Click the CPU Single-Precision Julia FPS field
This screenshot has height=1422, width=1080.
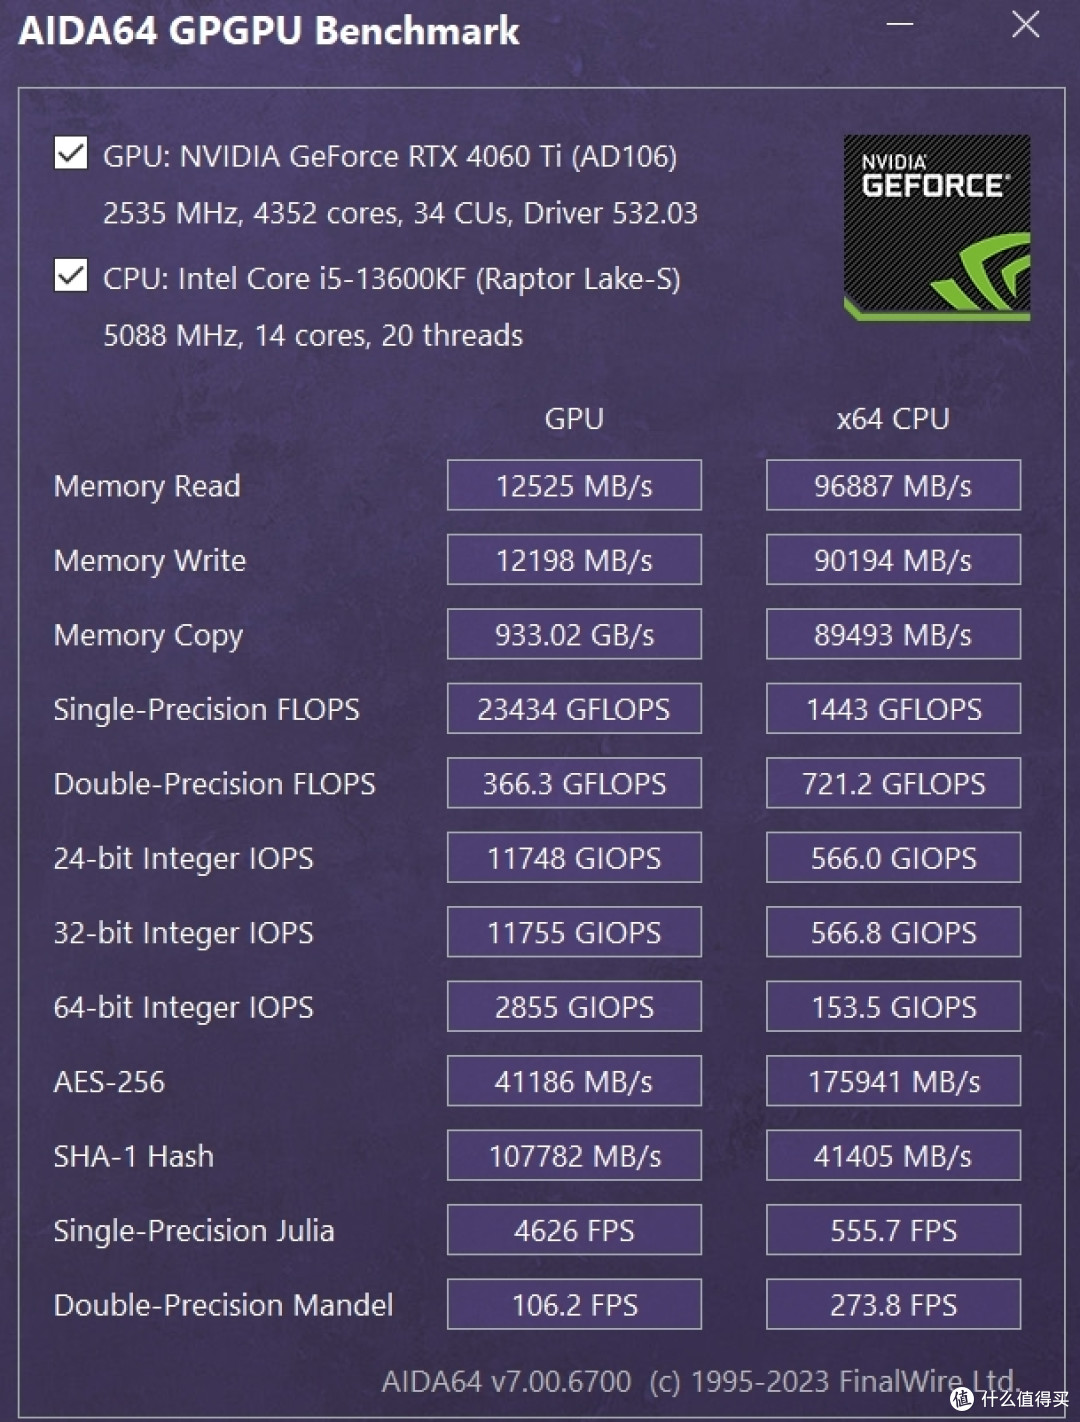pyautogui.click(x=892, y=1230)
